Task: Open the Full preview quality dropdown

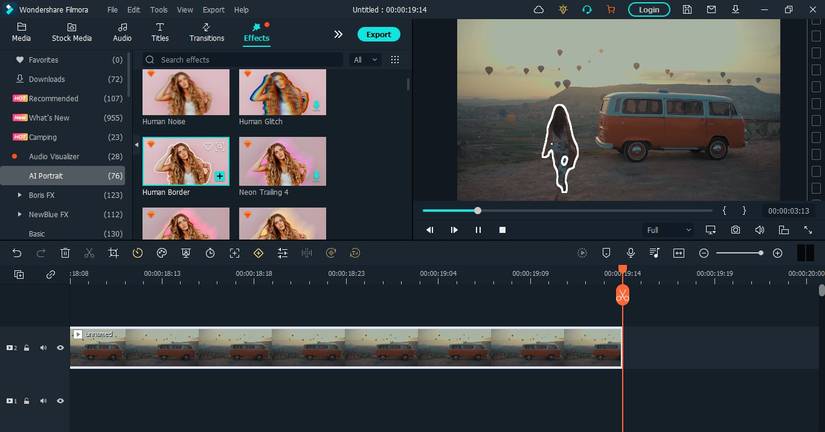Action: (x=669, y=230)
